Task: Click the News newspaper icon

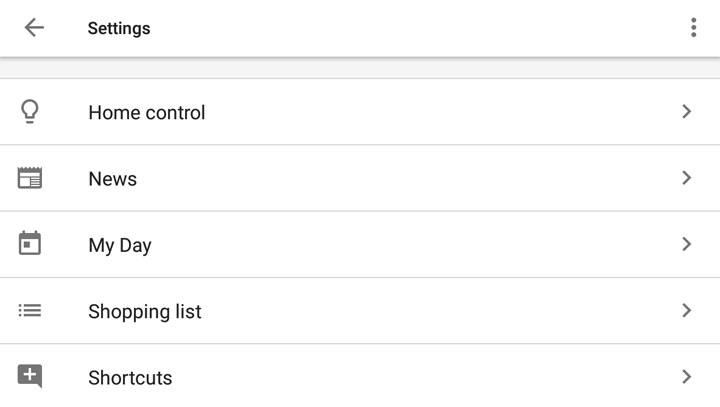Action: pos(30,178)
